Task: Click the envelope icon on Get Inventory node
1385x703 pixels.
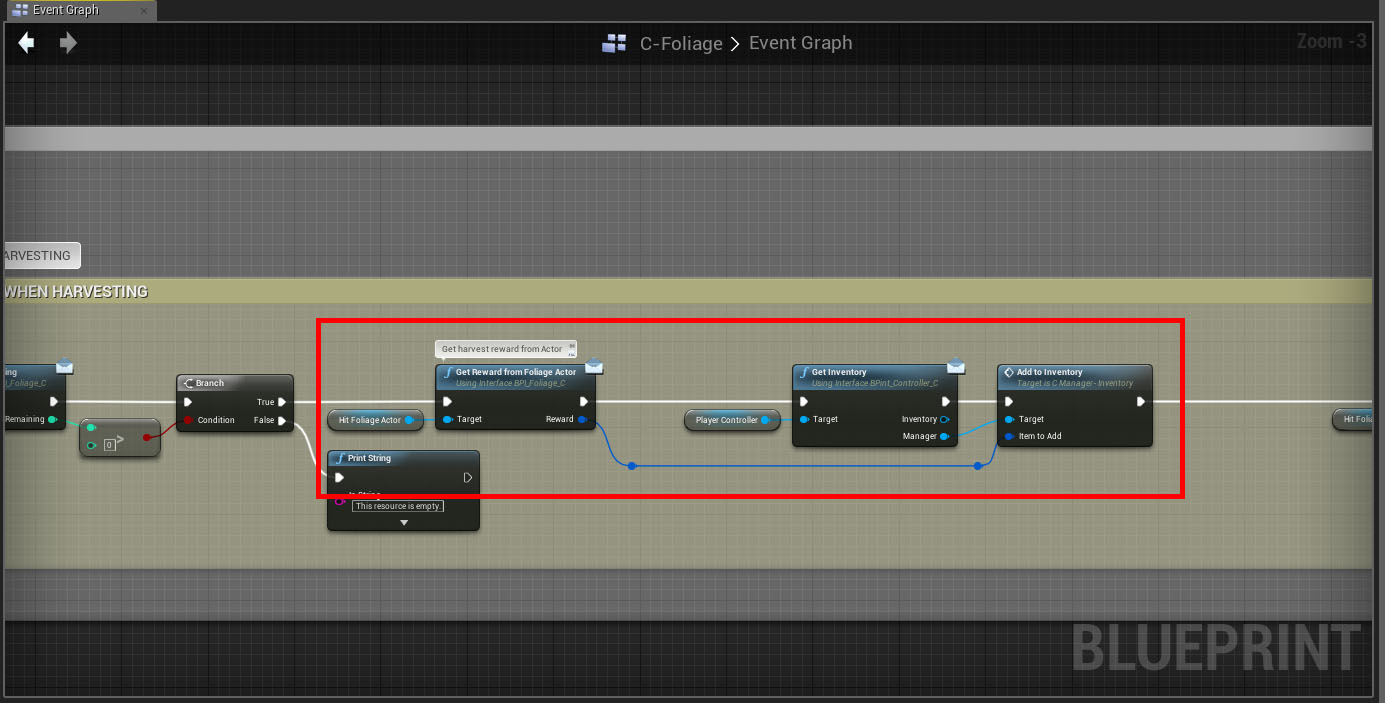Action: [x=955, y=366]
